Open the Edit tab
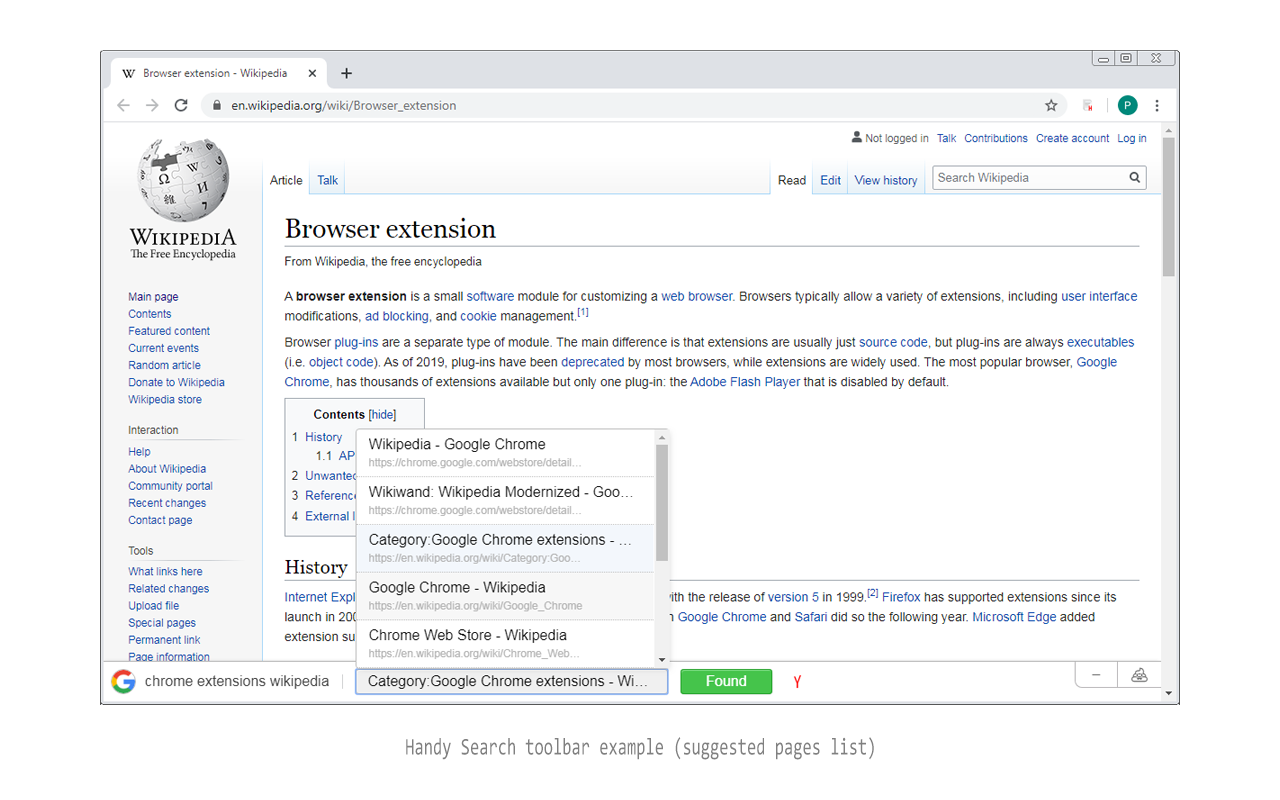Viewport: 1280px width, 800px height. pos(830,180)
